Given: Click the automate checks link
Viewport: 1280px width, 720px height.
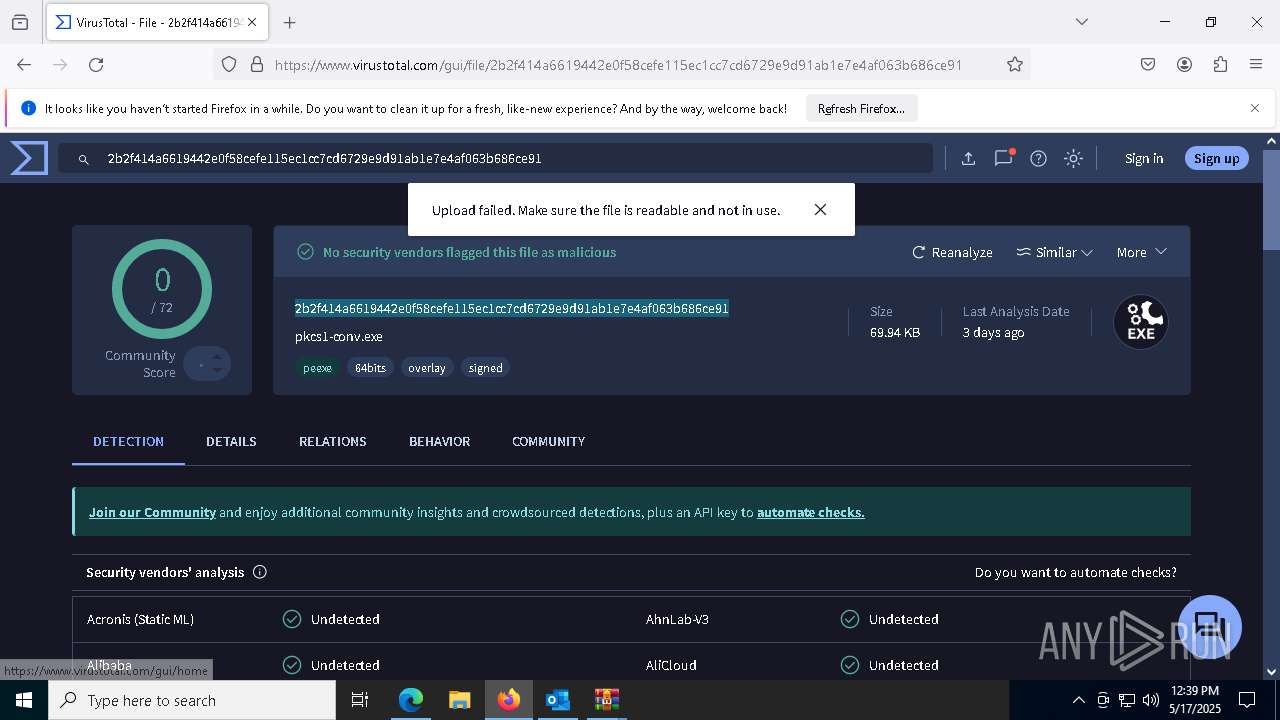Looking at the screenshot, I should [811, 512].
